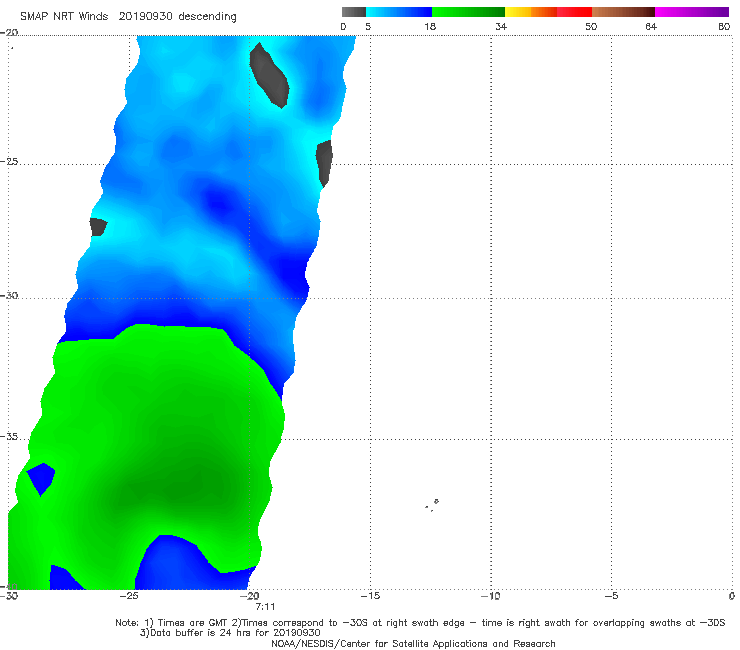The width and height of the screenshot is (740, 650).
Task: Click the longitude axis label '-25'
Action: pyautogui.click(x=129, y=596)
